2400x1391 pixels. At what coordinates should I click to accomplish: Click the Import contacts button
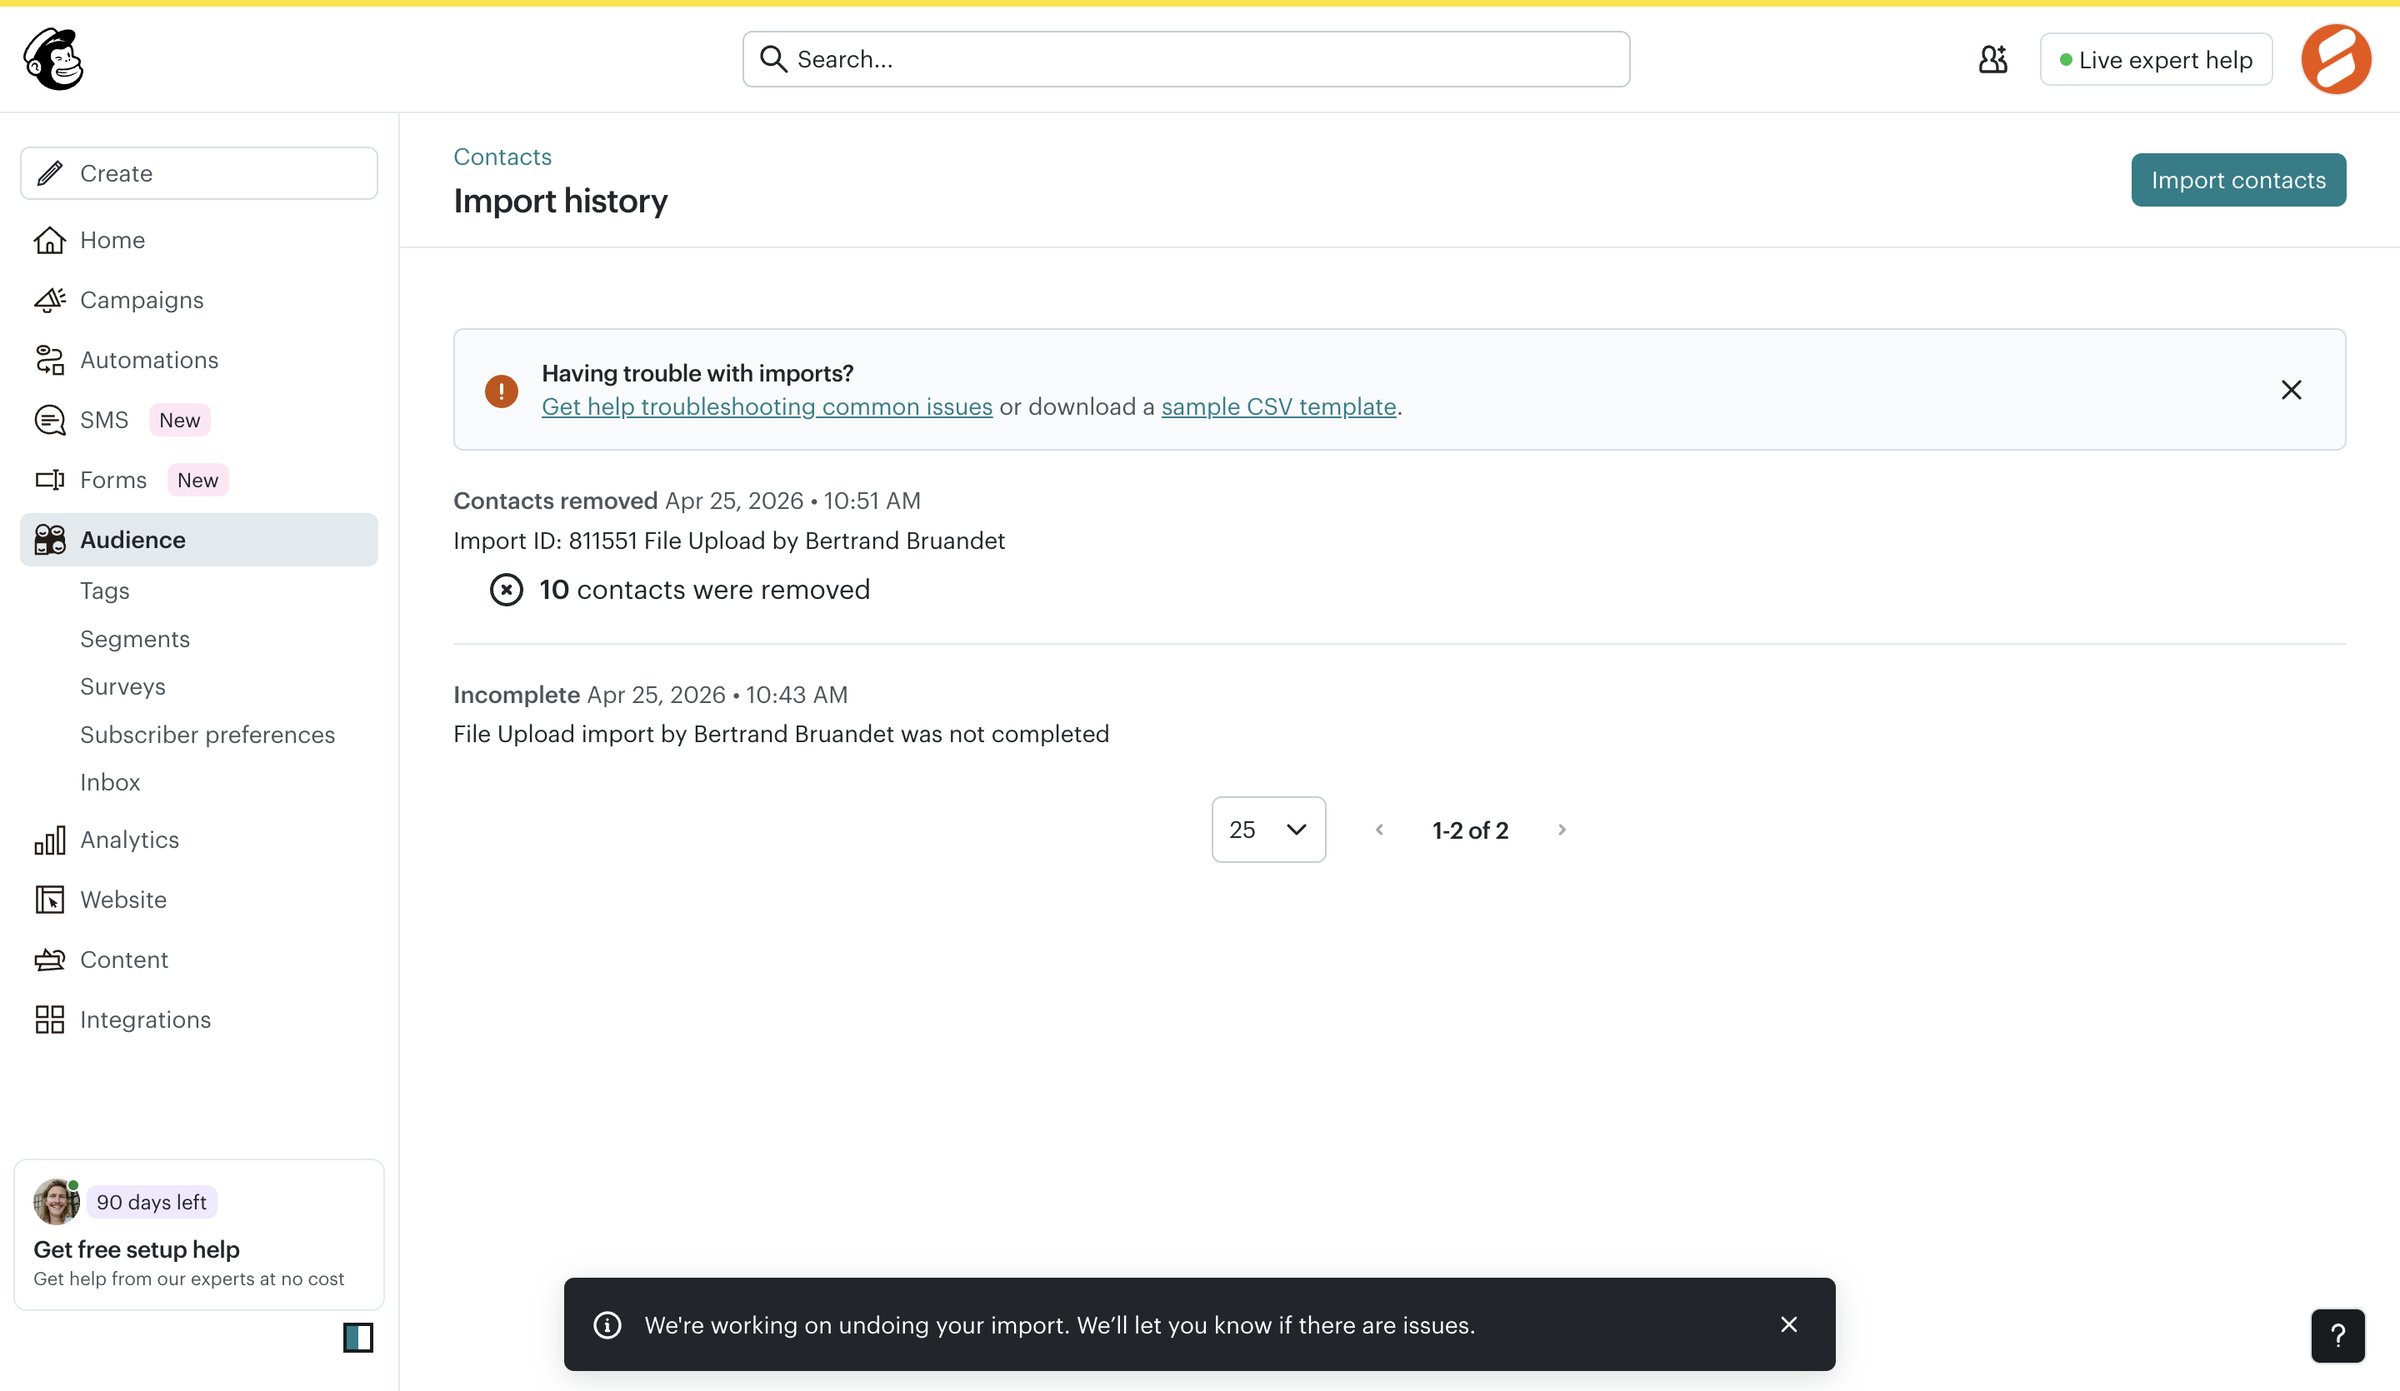point(2238,180)
